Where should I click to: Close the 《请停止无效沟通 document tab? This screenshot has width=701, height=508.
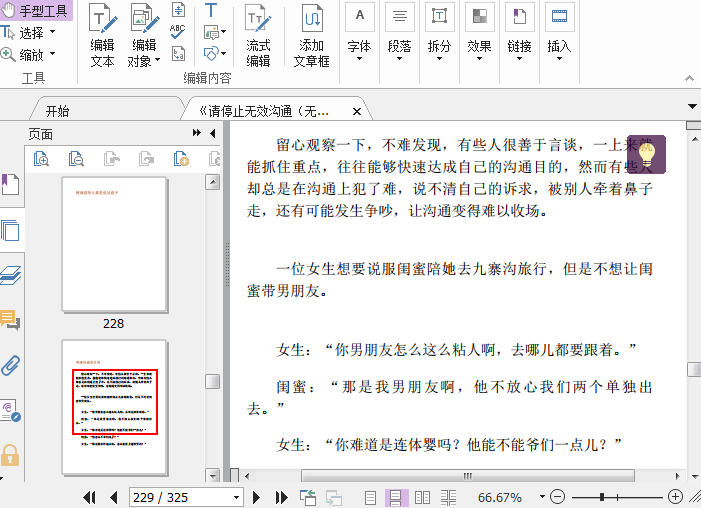tap(357, 111)
